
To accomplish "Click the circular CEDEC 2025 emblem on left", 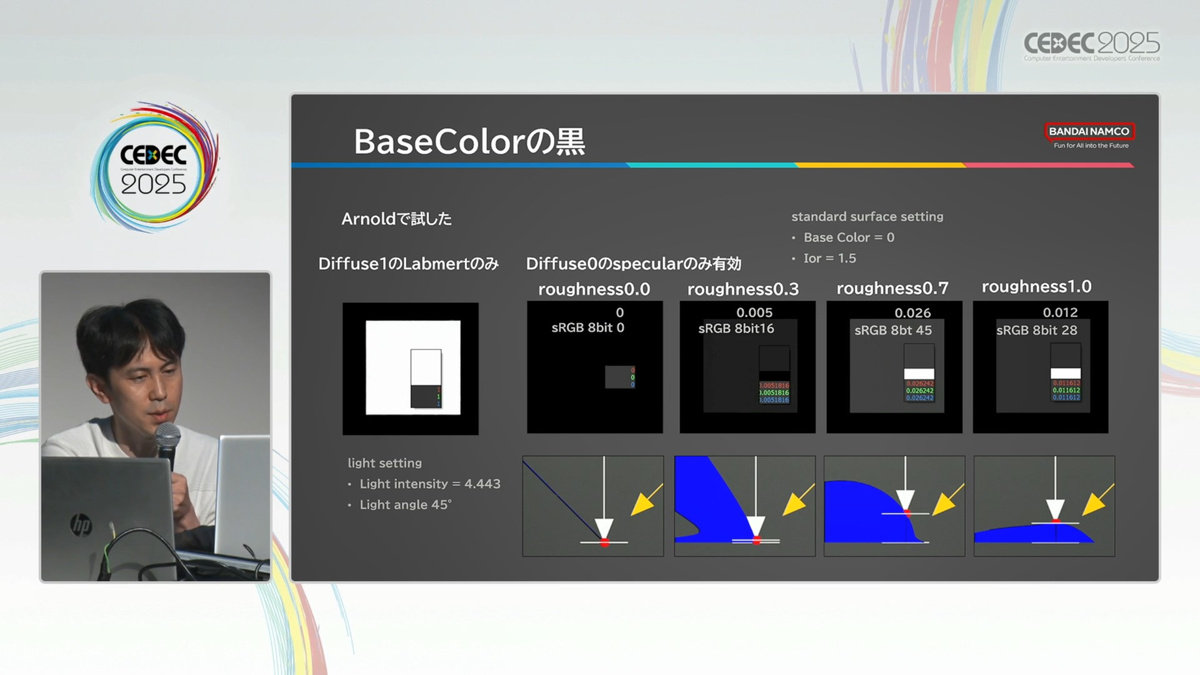I will pyautogui.click(x=154, y=167).
